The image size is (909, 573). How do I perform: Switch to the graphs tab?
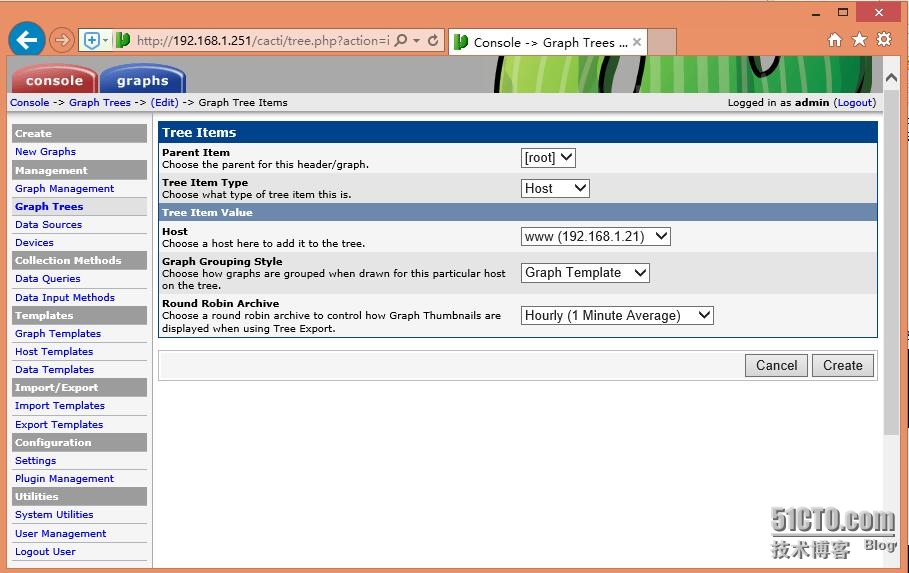coord(143,80)
